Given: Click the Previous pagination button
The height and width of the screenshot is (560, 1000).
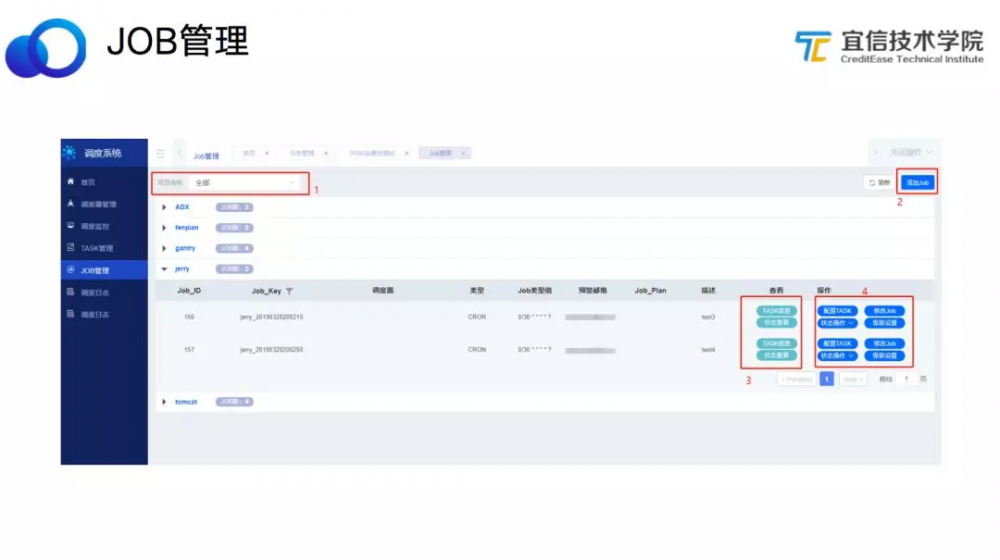Looking at the screenshot, I should (x=796, y=379).
